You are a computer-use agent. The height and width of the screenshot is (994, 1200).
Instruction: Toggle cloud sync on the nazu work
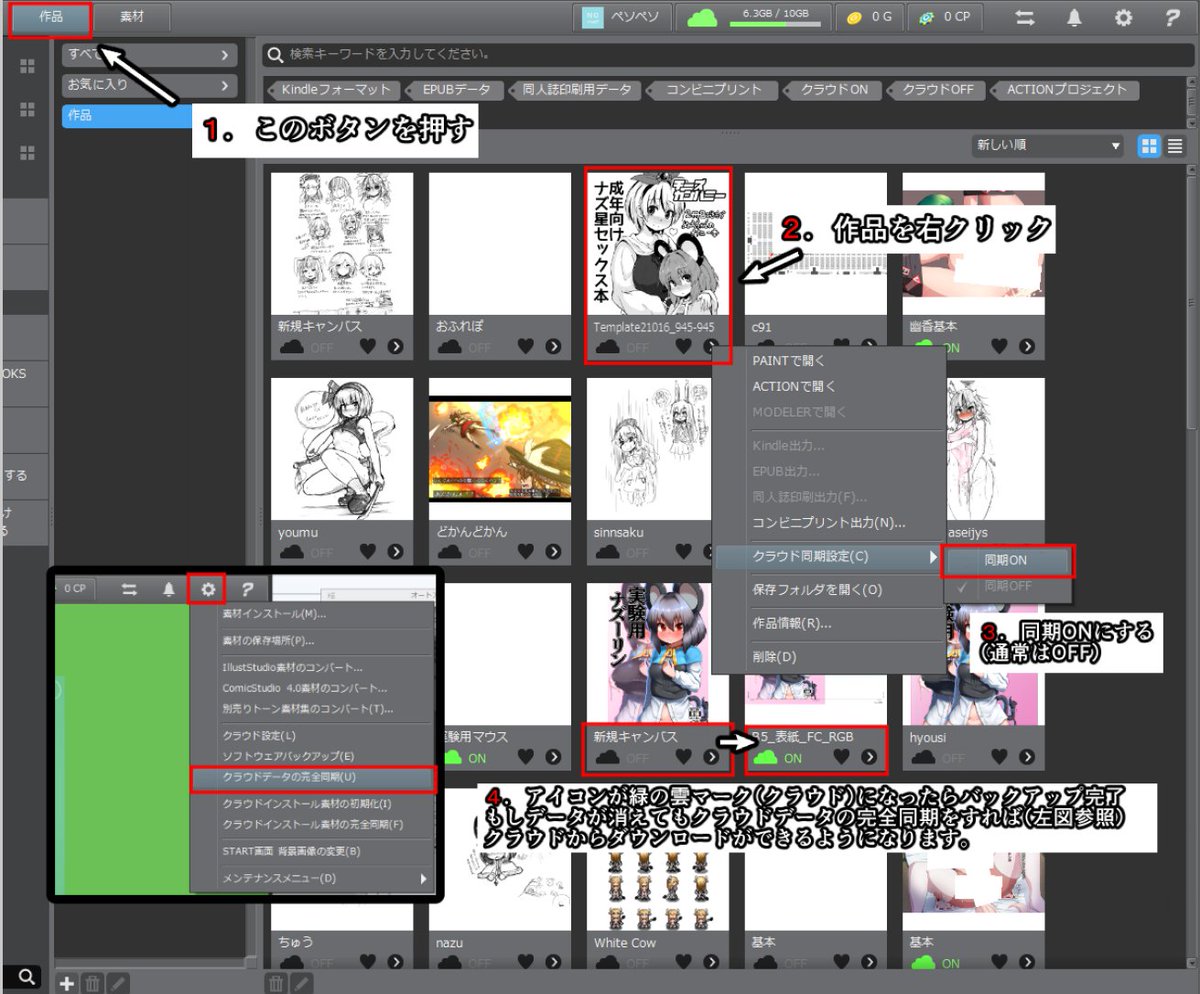pos(463,963)
